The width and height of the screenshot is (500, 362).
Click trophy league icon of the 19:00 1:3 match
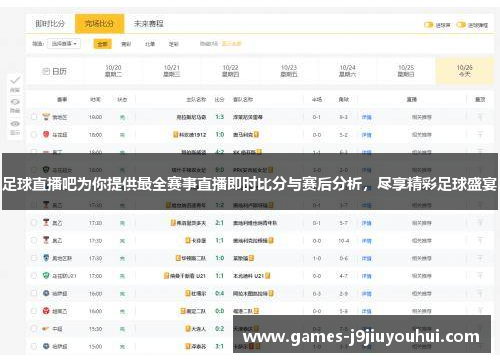pos(46,117)
